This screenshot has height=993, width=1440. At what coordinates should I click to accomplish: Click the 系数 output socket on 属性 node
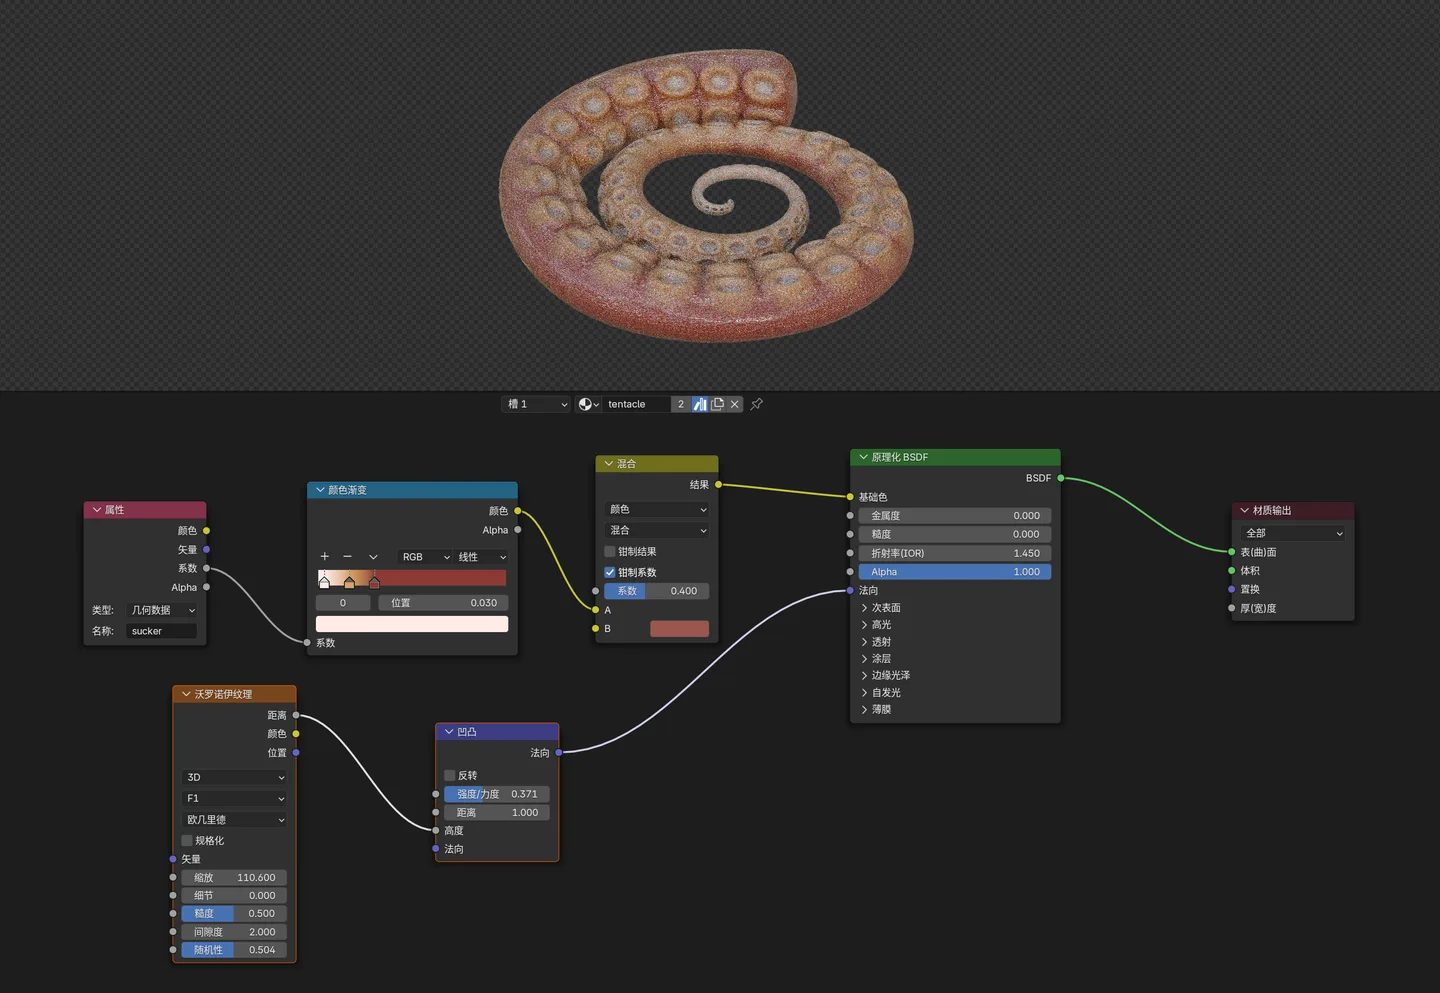(x=207, y=568)
